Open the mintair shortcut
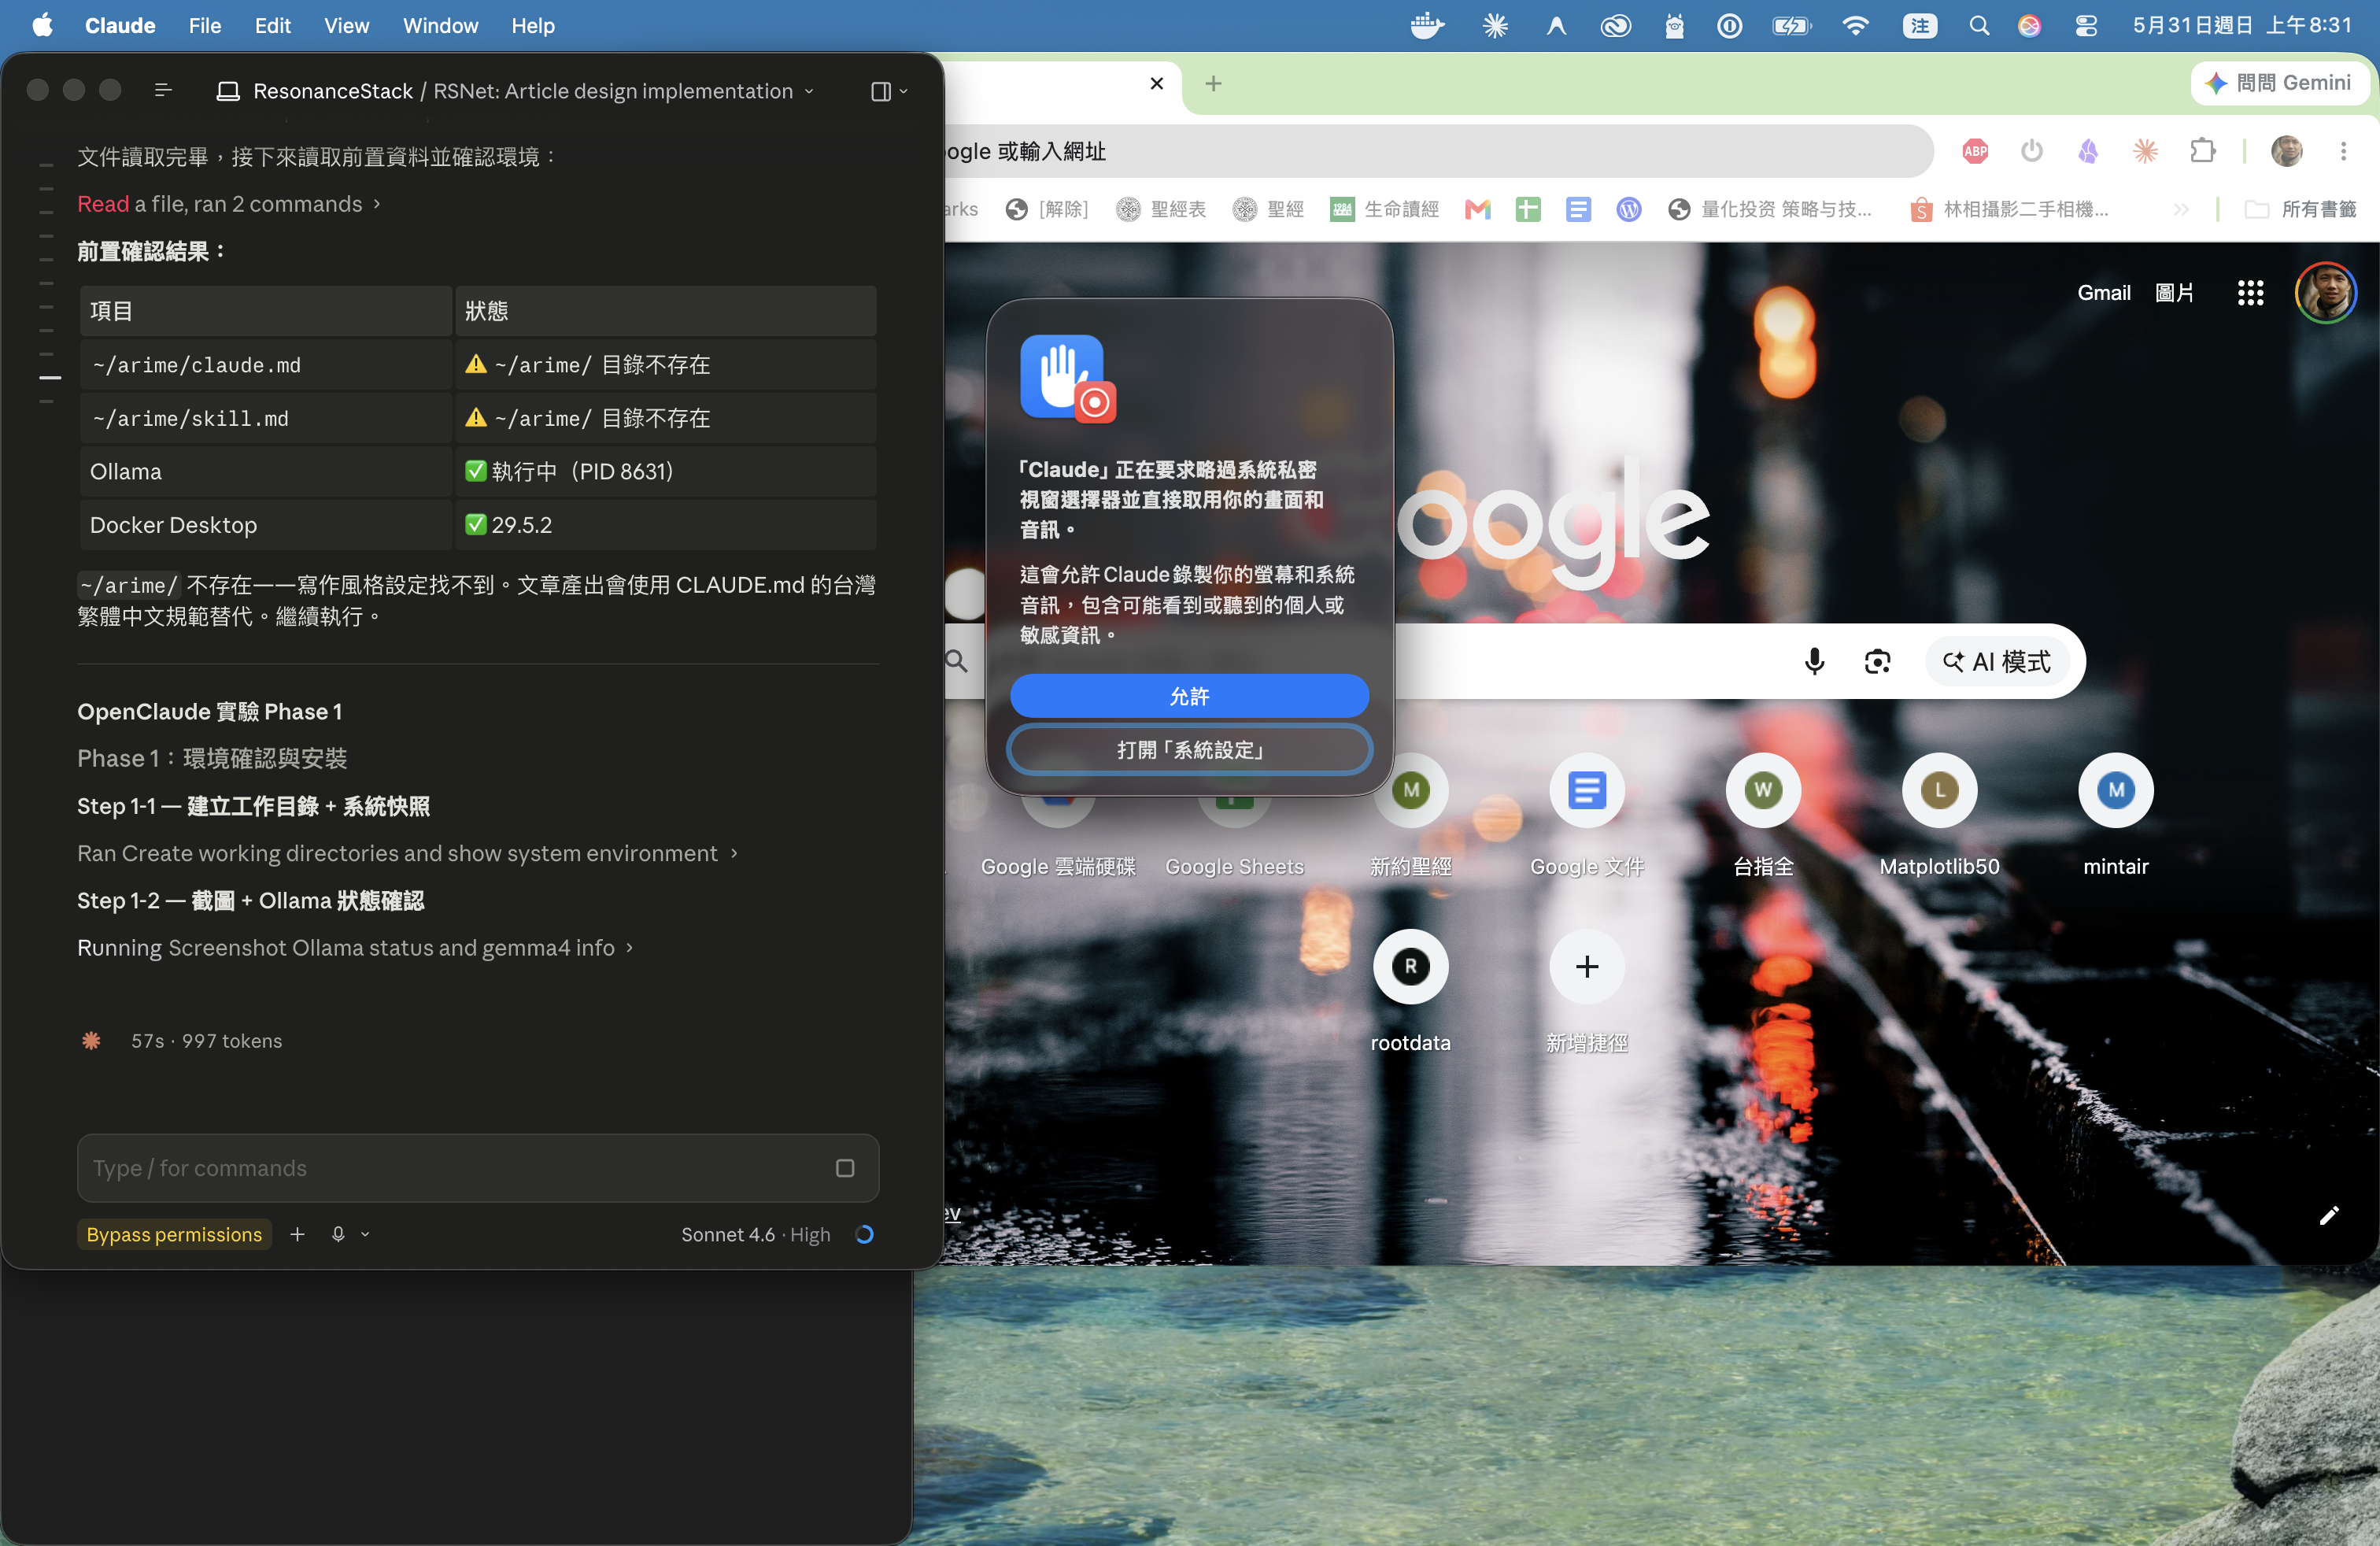The height and width of the screenshot is (1546, 2380). click(x=2116, y=815)
